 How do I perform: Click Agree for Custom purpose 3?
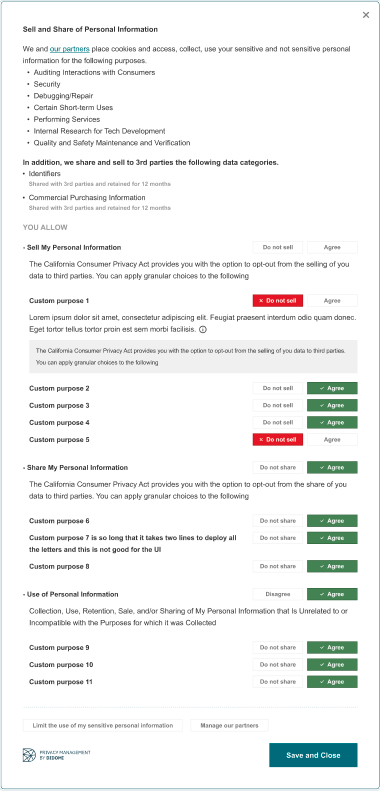point(332,406)
